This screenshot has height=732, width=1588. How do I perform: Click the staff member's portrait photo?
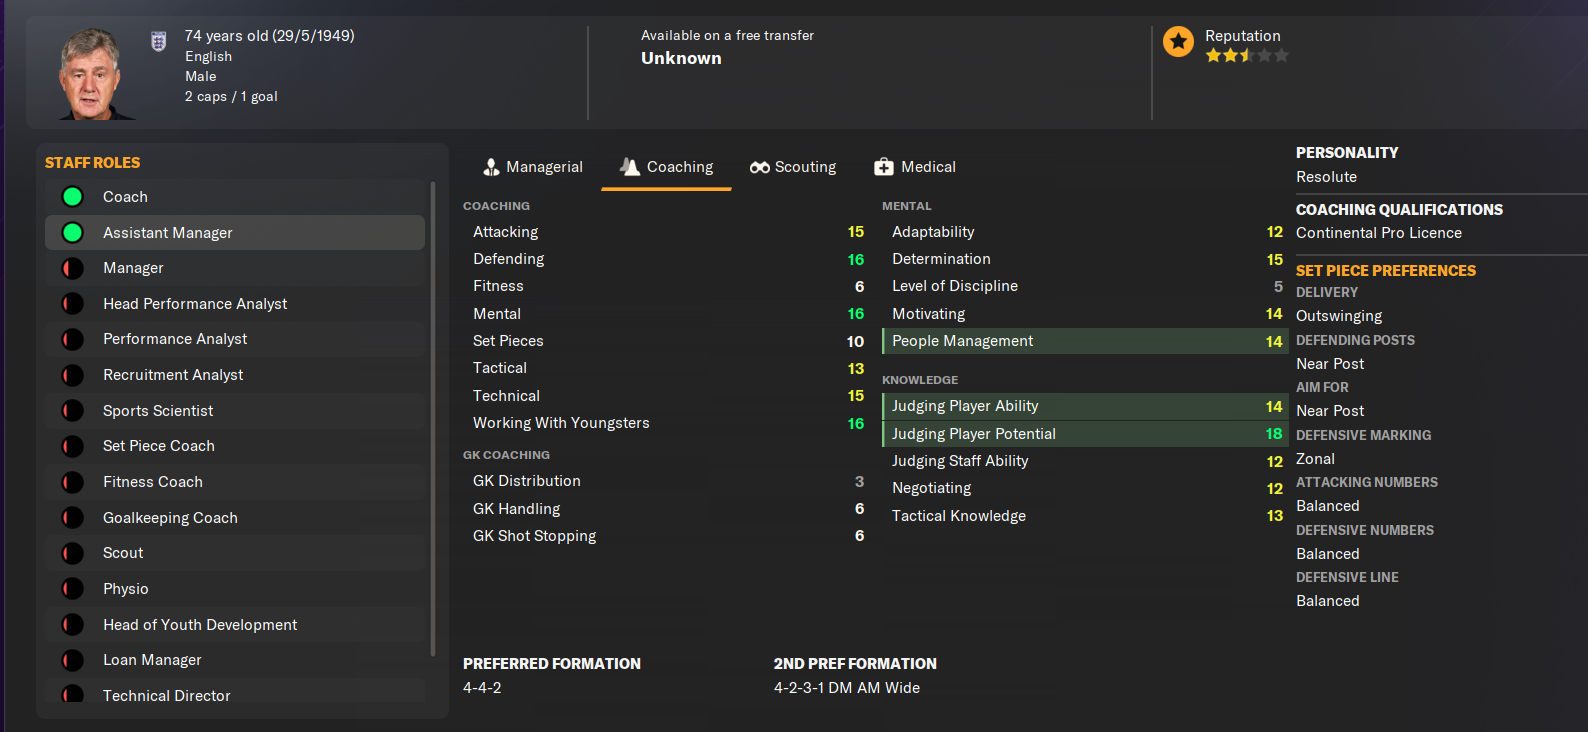[92, 75]
